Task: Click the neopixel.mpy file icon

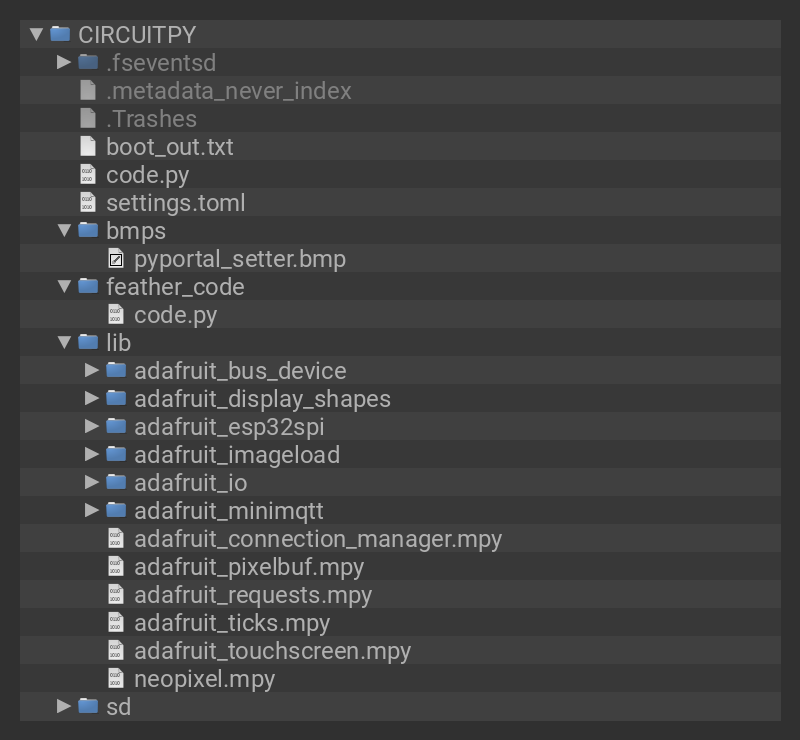Action: pos(116,679)
